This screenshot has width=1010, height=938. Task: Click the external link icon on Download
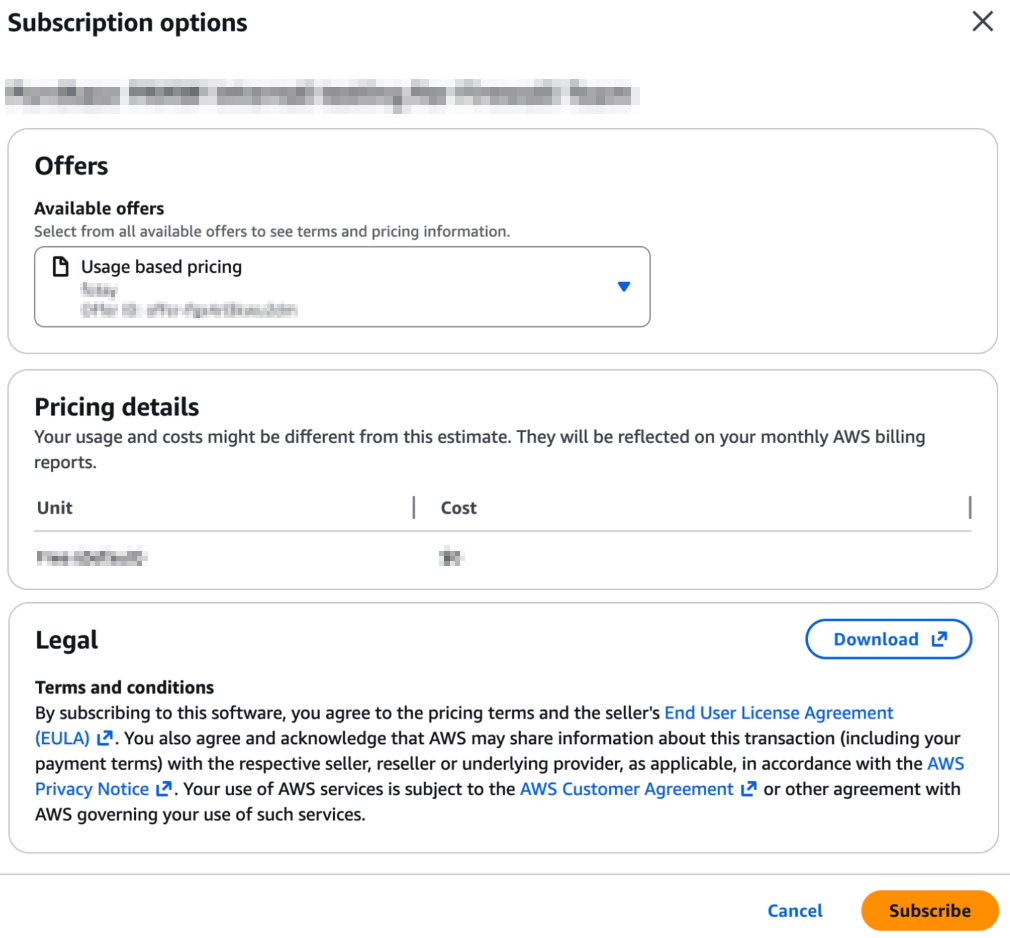(940, 639)
